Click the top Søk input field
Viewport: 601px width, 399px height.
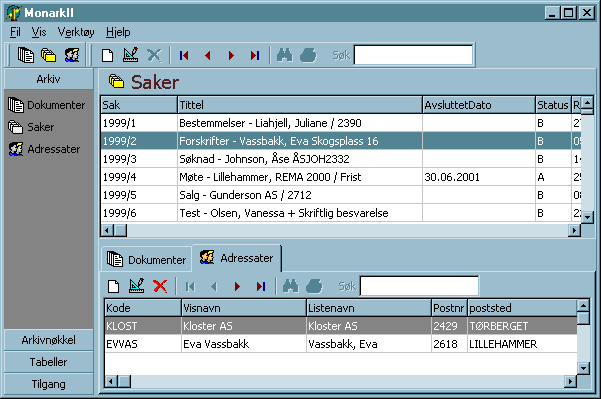coord(414,55)
